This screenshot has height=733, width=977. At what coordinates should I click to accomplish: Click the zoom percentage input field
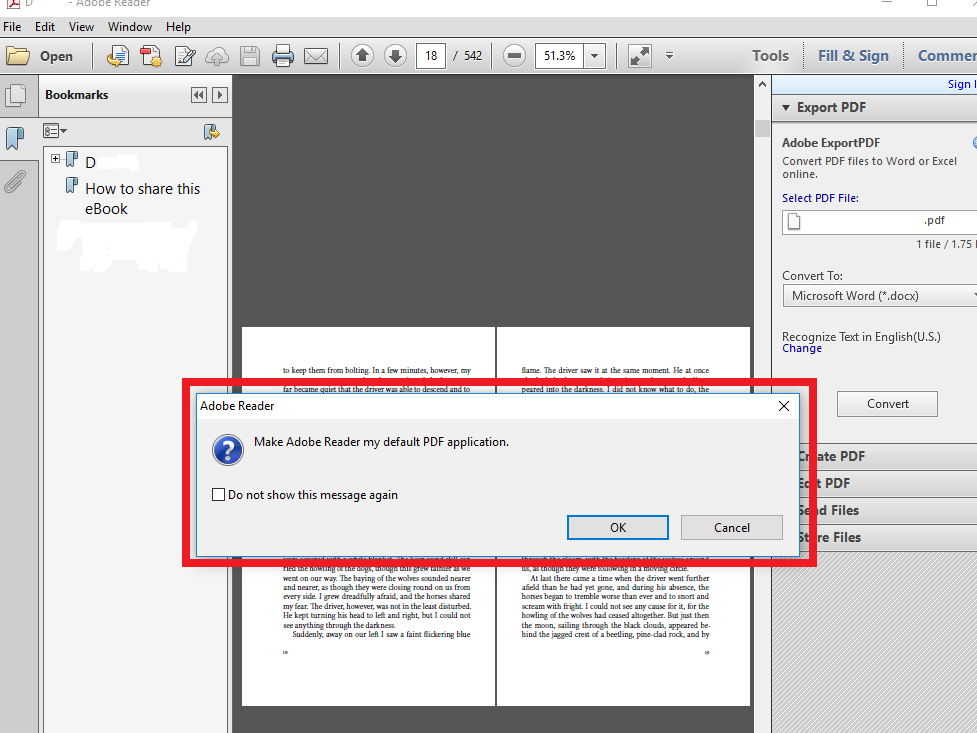click(560, 55)
